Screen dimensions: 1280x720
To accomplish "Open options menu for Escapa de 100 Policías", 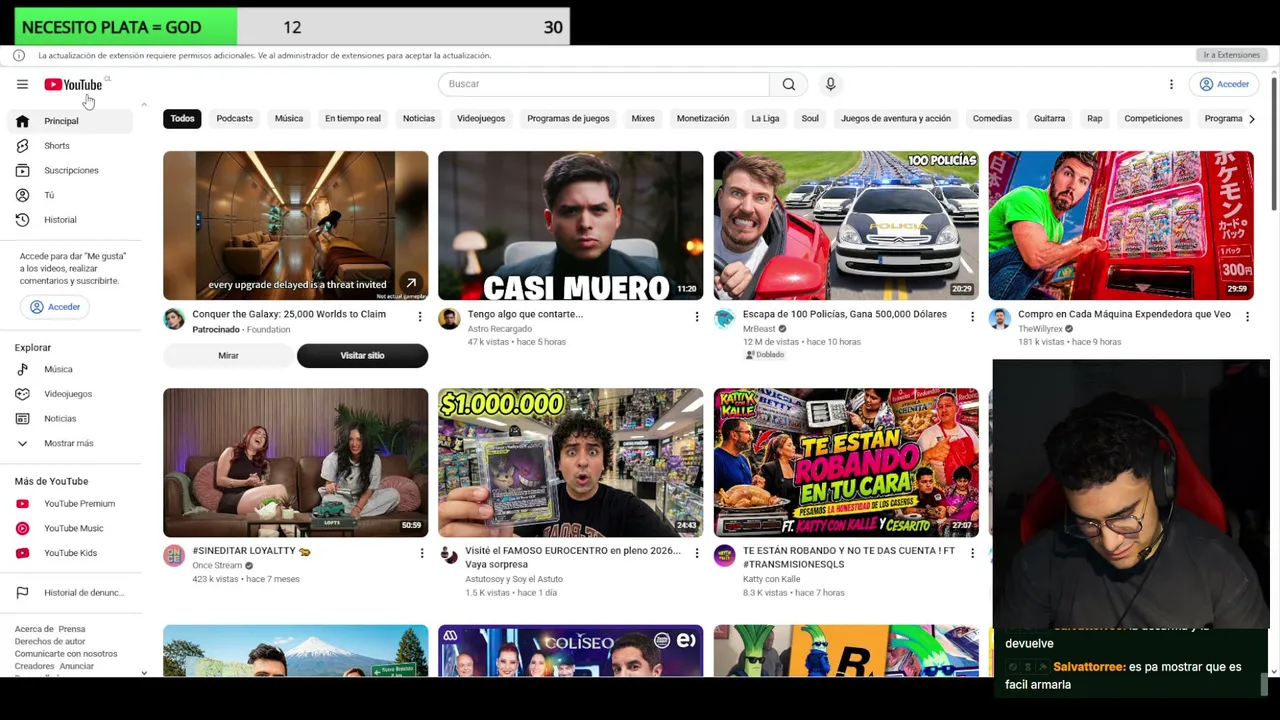I will point(971,317).
